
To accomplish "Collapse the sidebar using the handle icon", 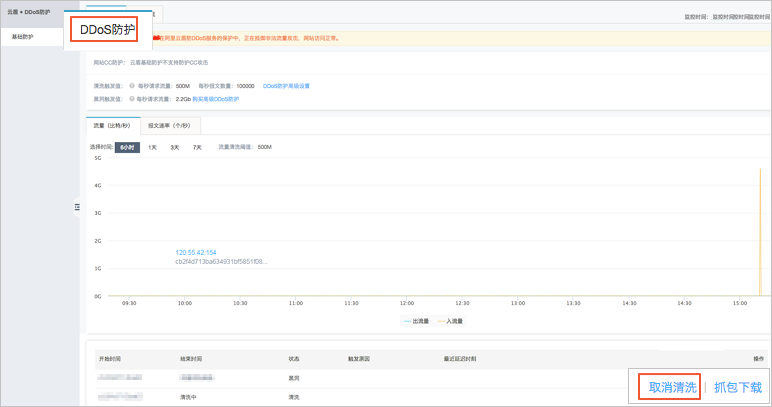I will pos(76,207).
